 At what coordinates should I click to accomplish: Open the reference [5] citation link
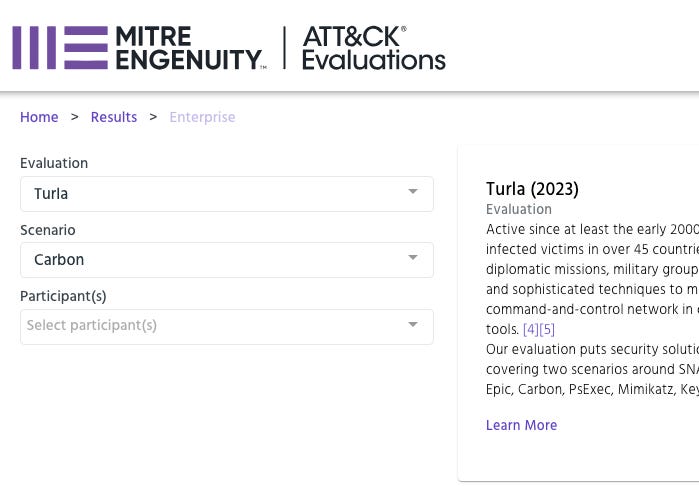coord(547,329)
